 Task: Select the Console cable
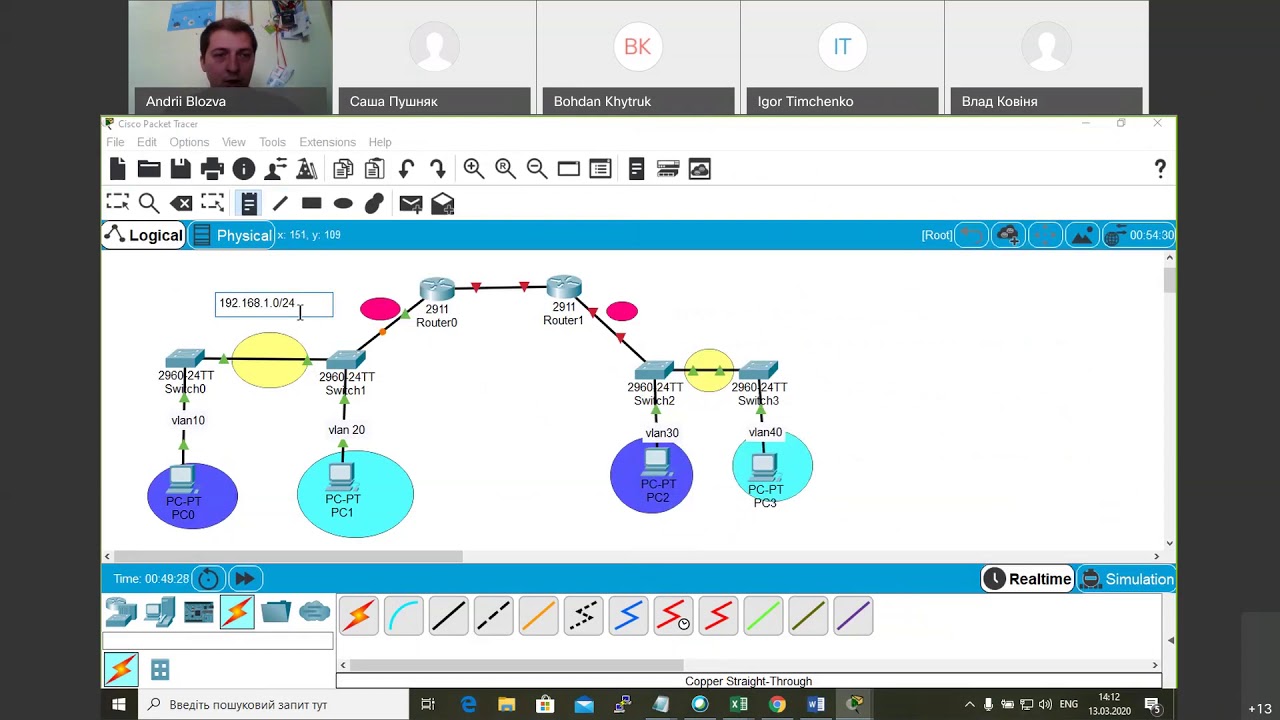pos(404,616)
